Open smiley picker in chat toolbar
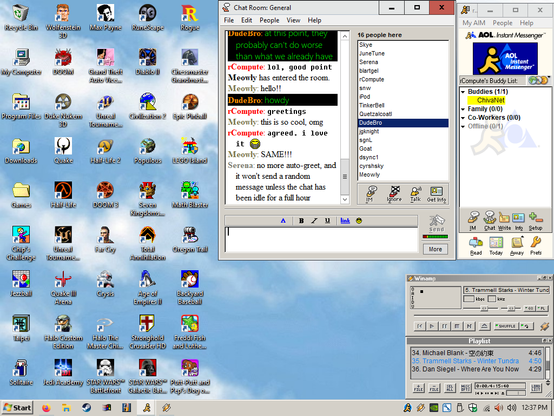 [359, 221]
